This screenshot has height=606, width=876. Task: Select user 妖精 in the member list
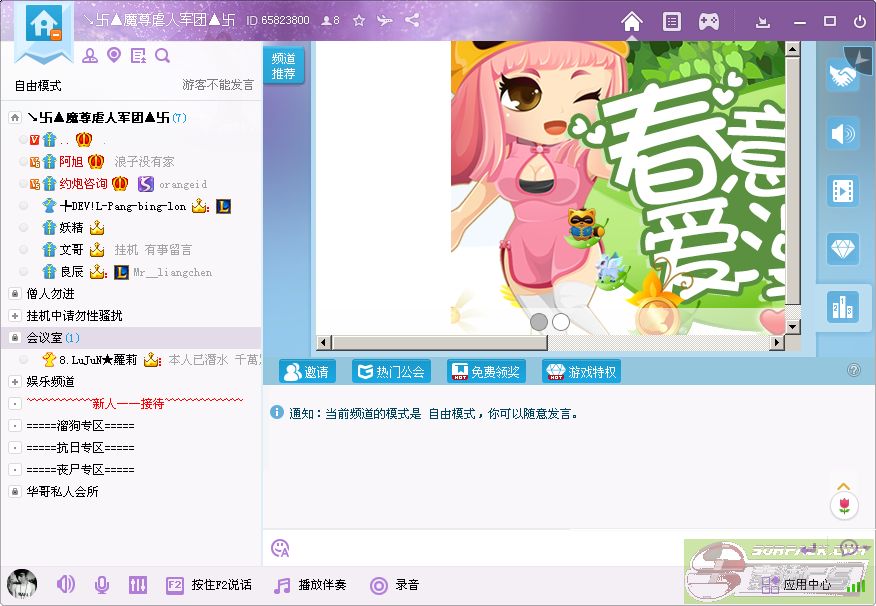71,228
